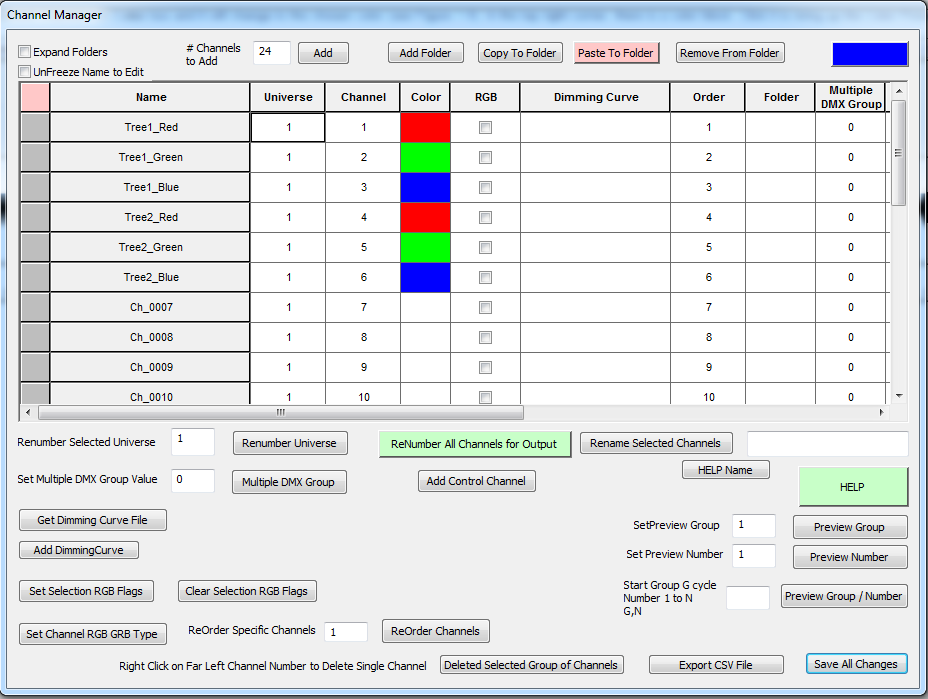Screen dimensions: 928x699
Task: Click the Add channels button
Action: pos(323,53)
